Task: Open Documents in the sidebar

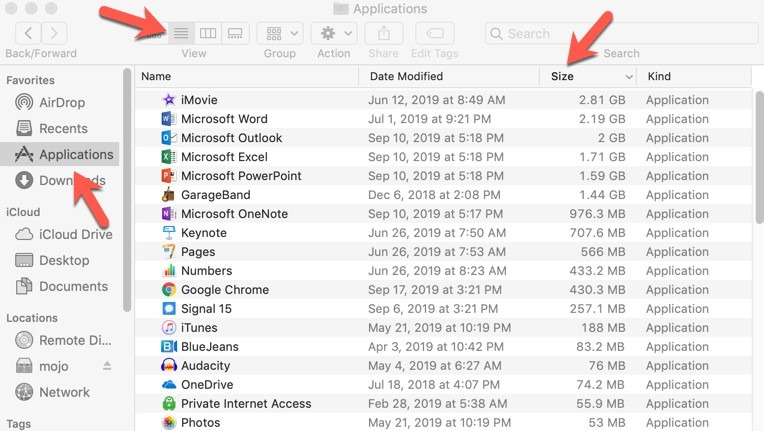Action: (61, 286)
